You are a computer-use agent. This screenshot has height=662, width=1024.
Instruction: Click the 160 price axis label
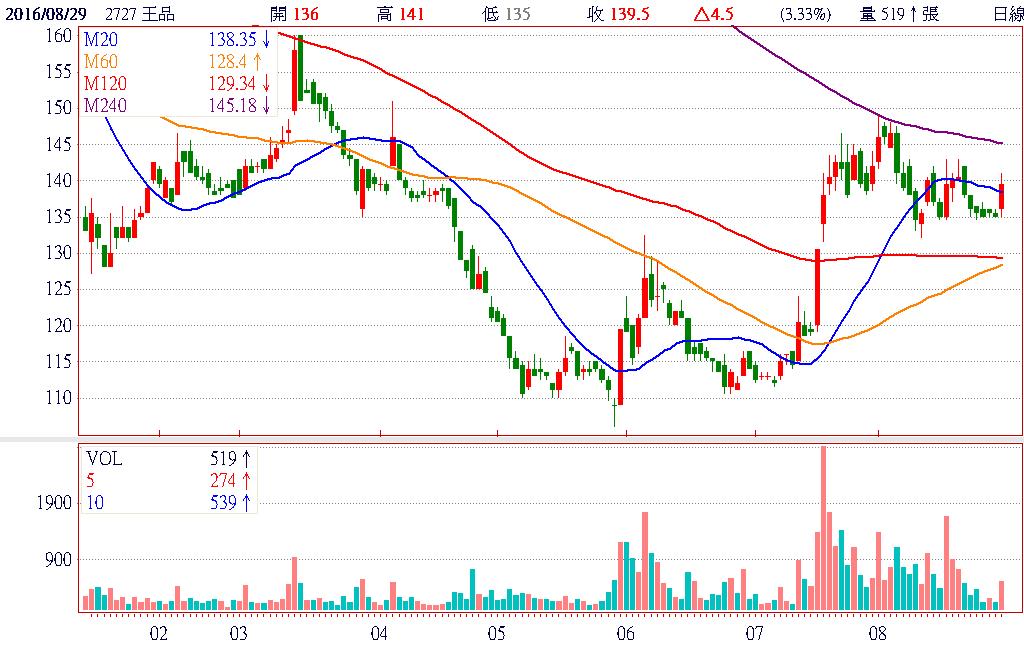point(59,35)
